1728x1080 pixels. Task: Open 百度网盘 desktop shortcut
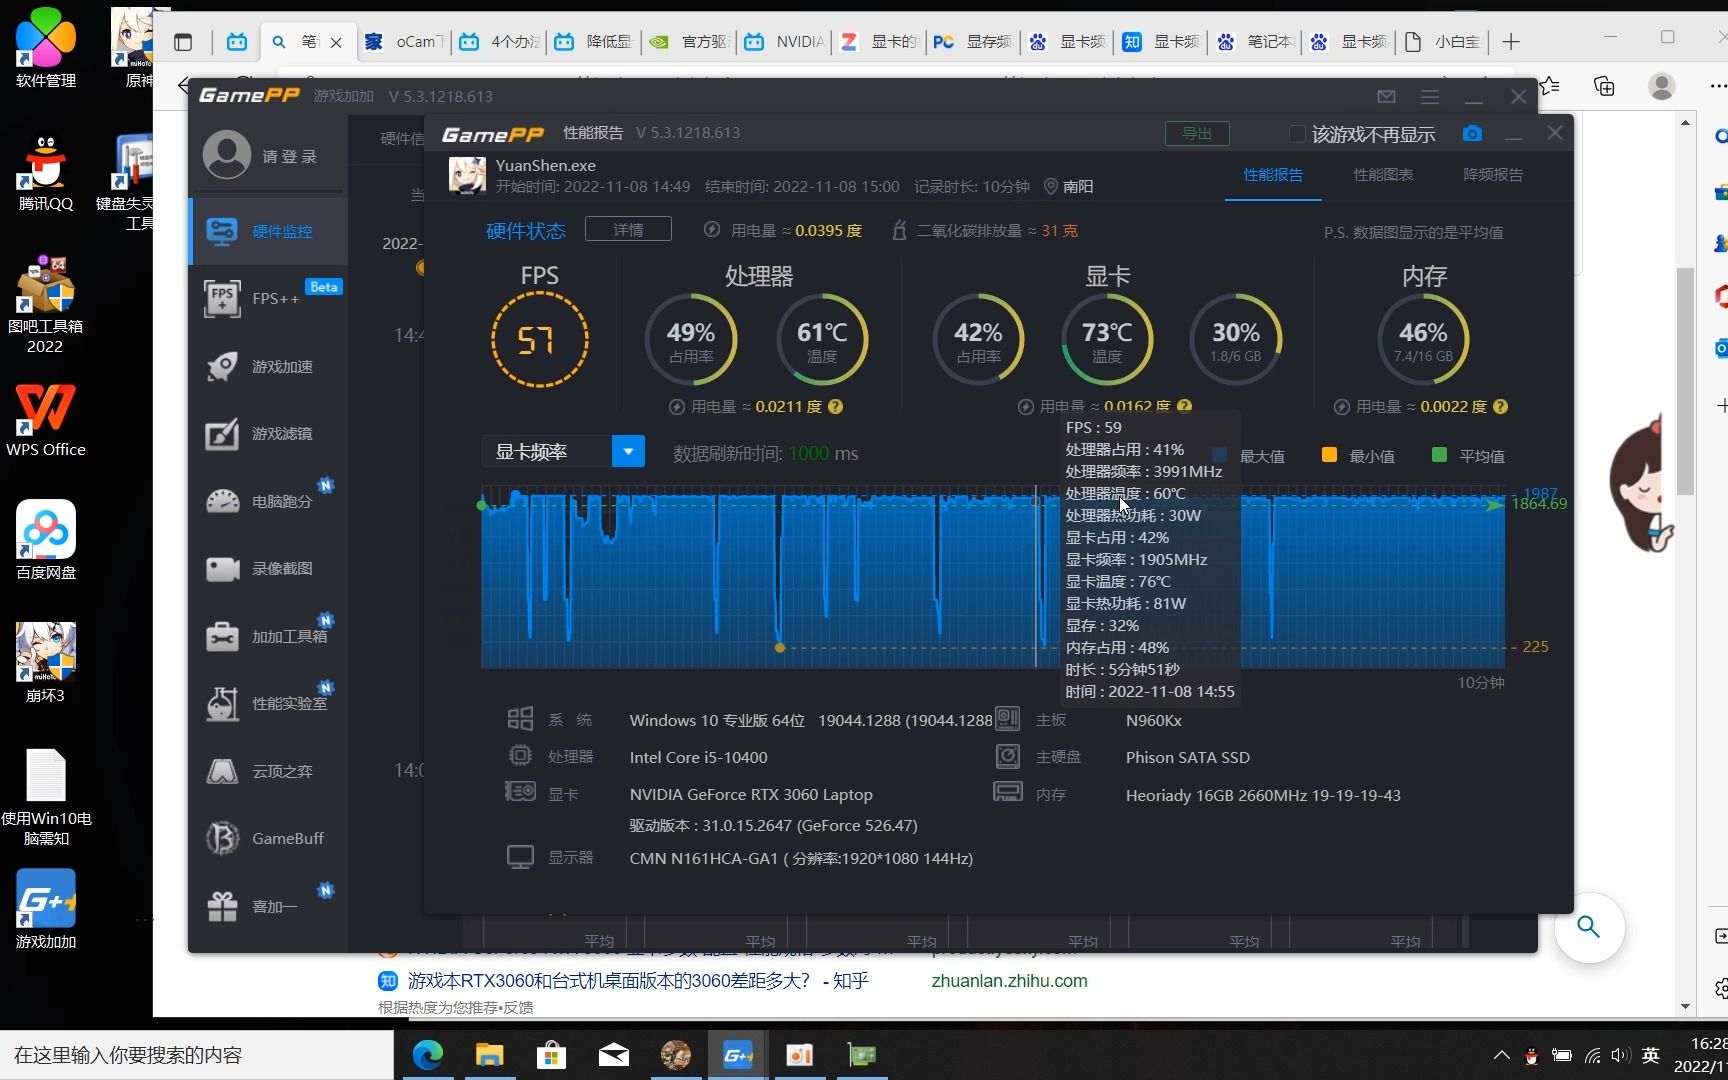(x=45, y=541)
